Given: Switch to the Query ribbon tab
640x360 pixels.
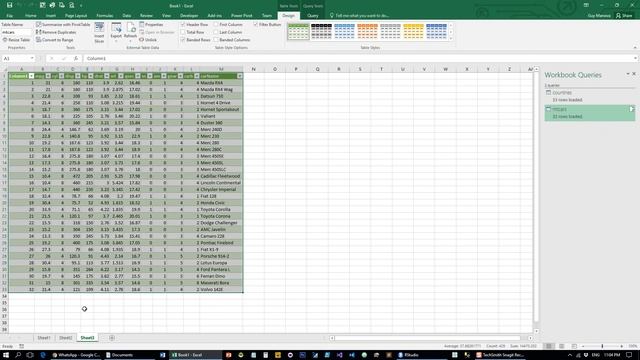Looking at the screenshot, I should click(313, 16).
